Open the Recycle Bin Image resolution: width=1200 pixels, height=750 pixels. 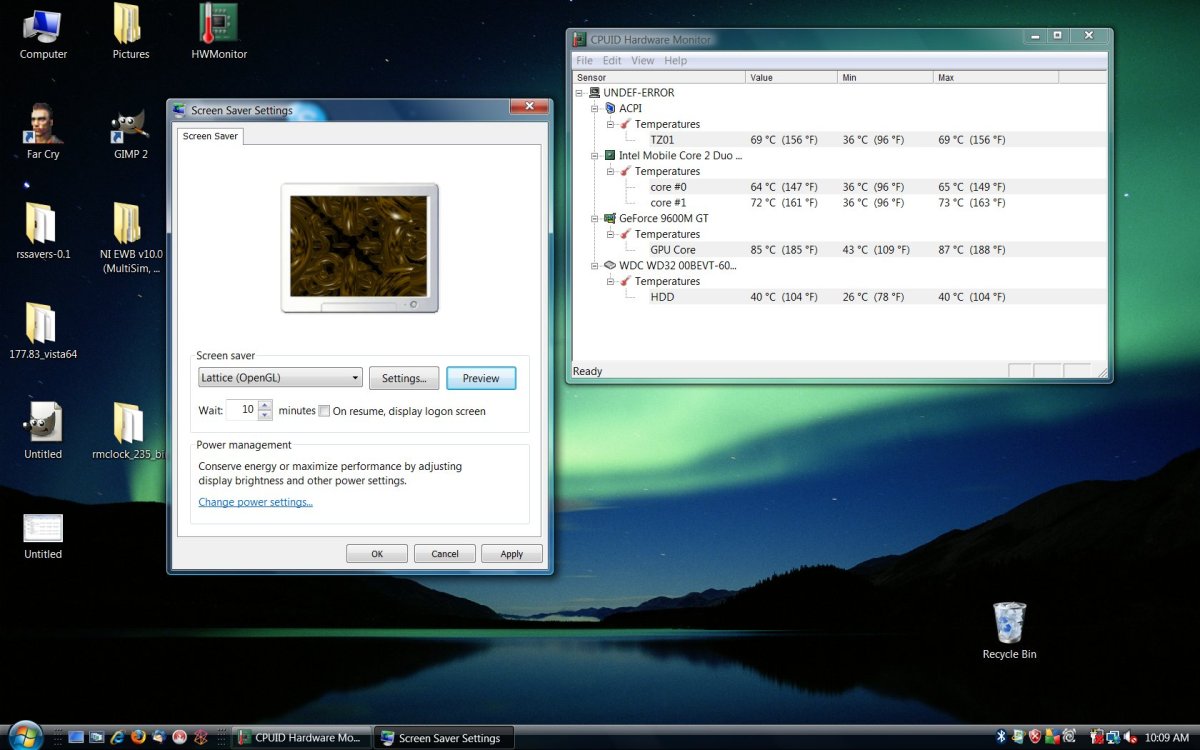click(x=1009, y=623)
